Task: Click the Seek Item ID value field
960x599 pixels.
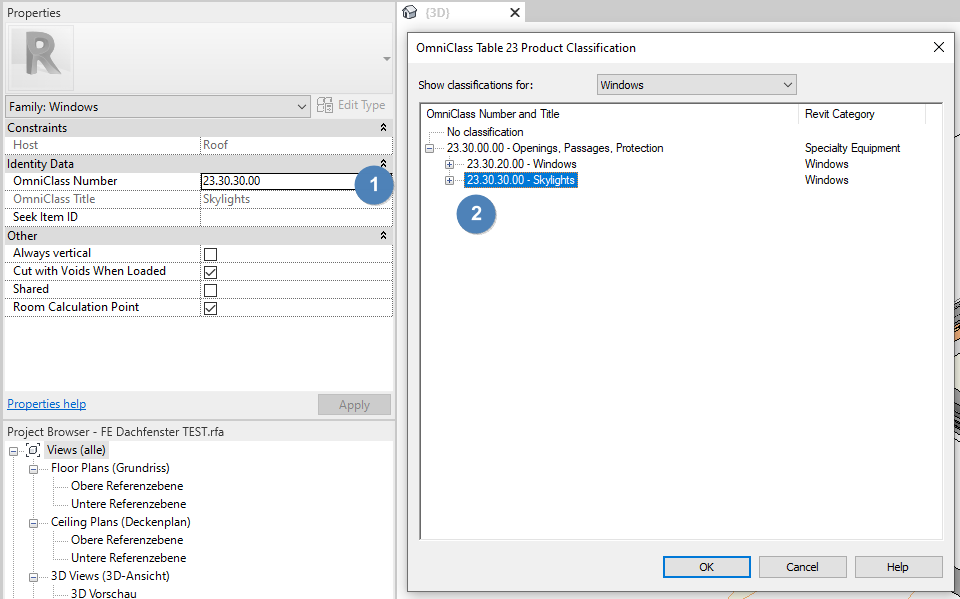Action: click(296, 217)
